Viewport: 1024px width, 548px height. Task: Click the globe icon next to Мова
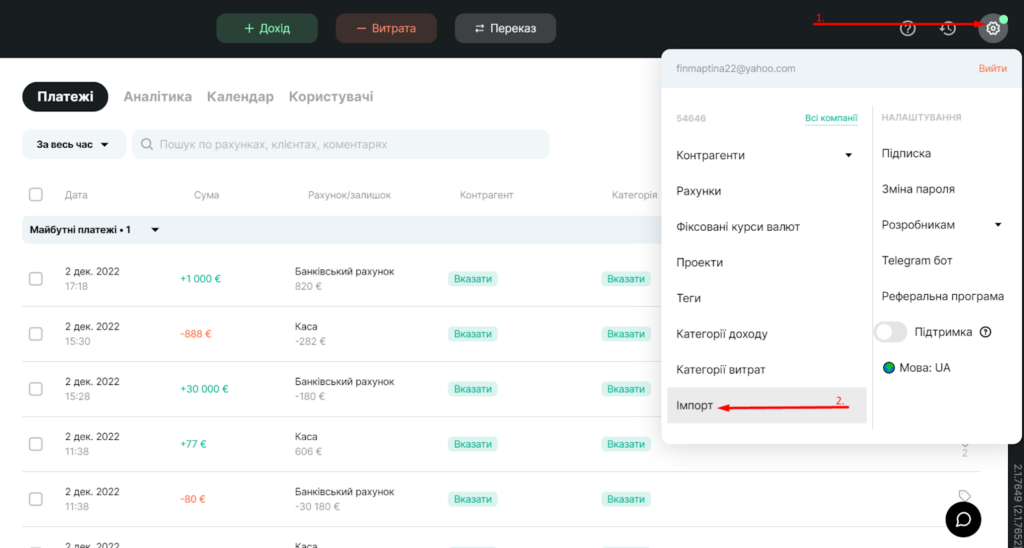click(x=889, y=368)
